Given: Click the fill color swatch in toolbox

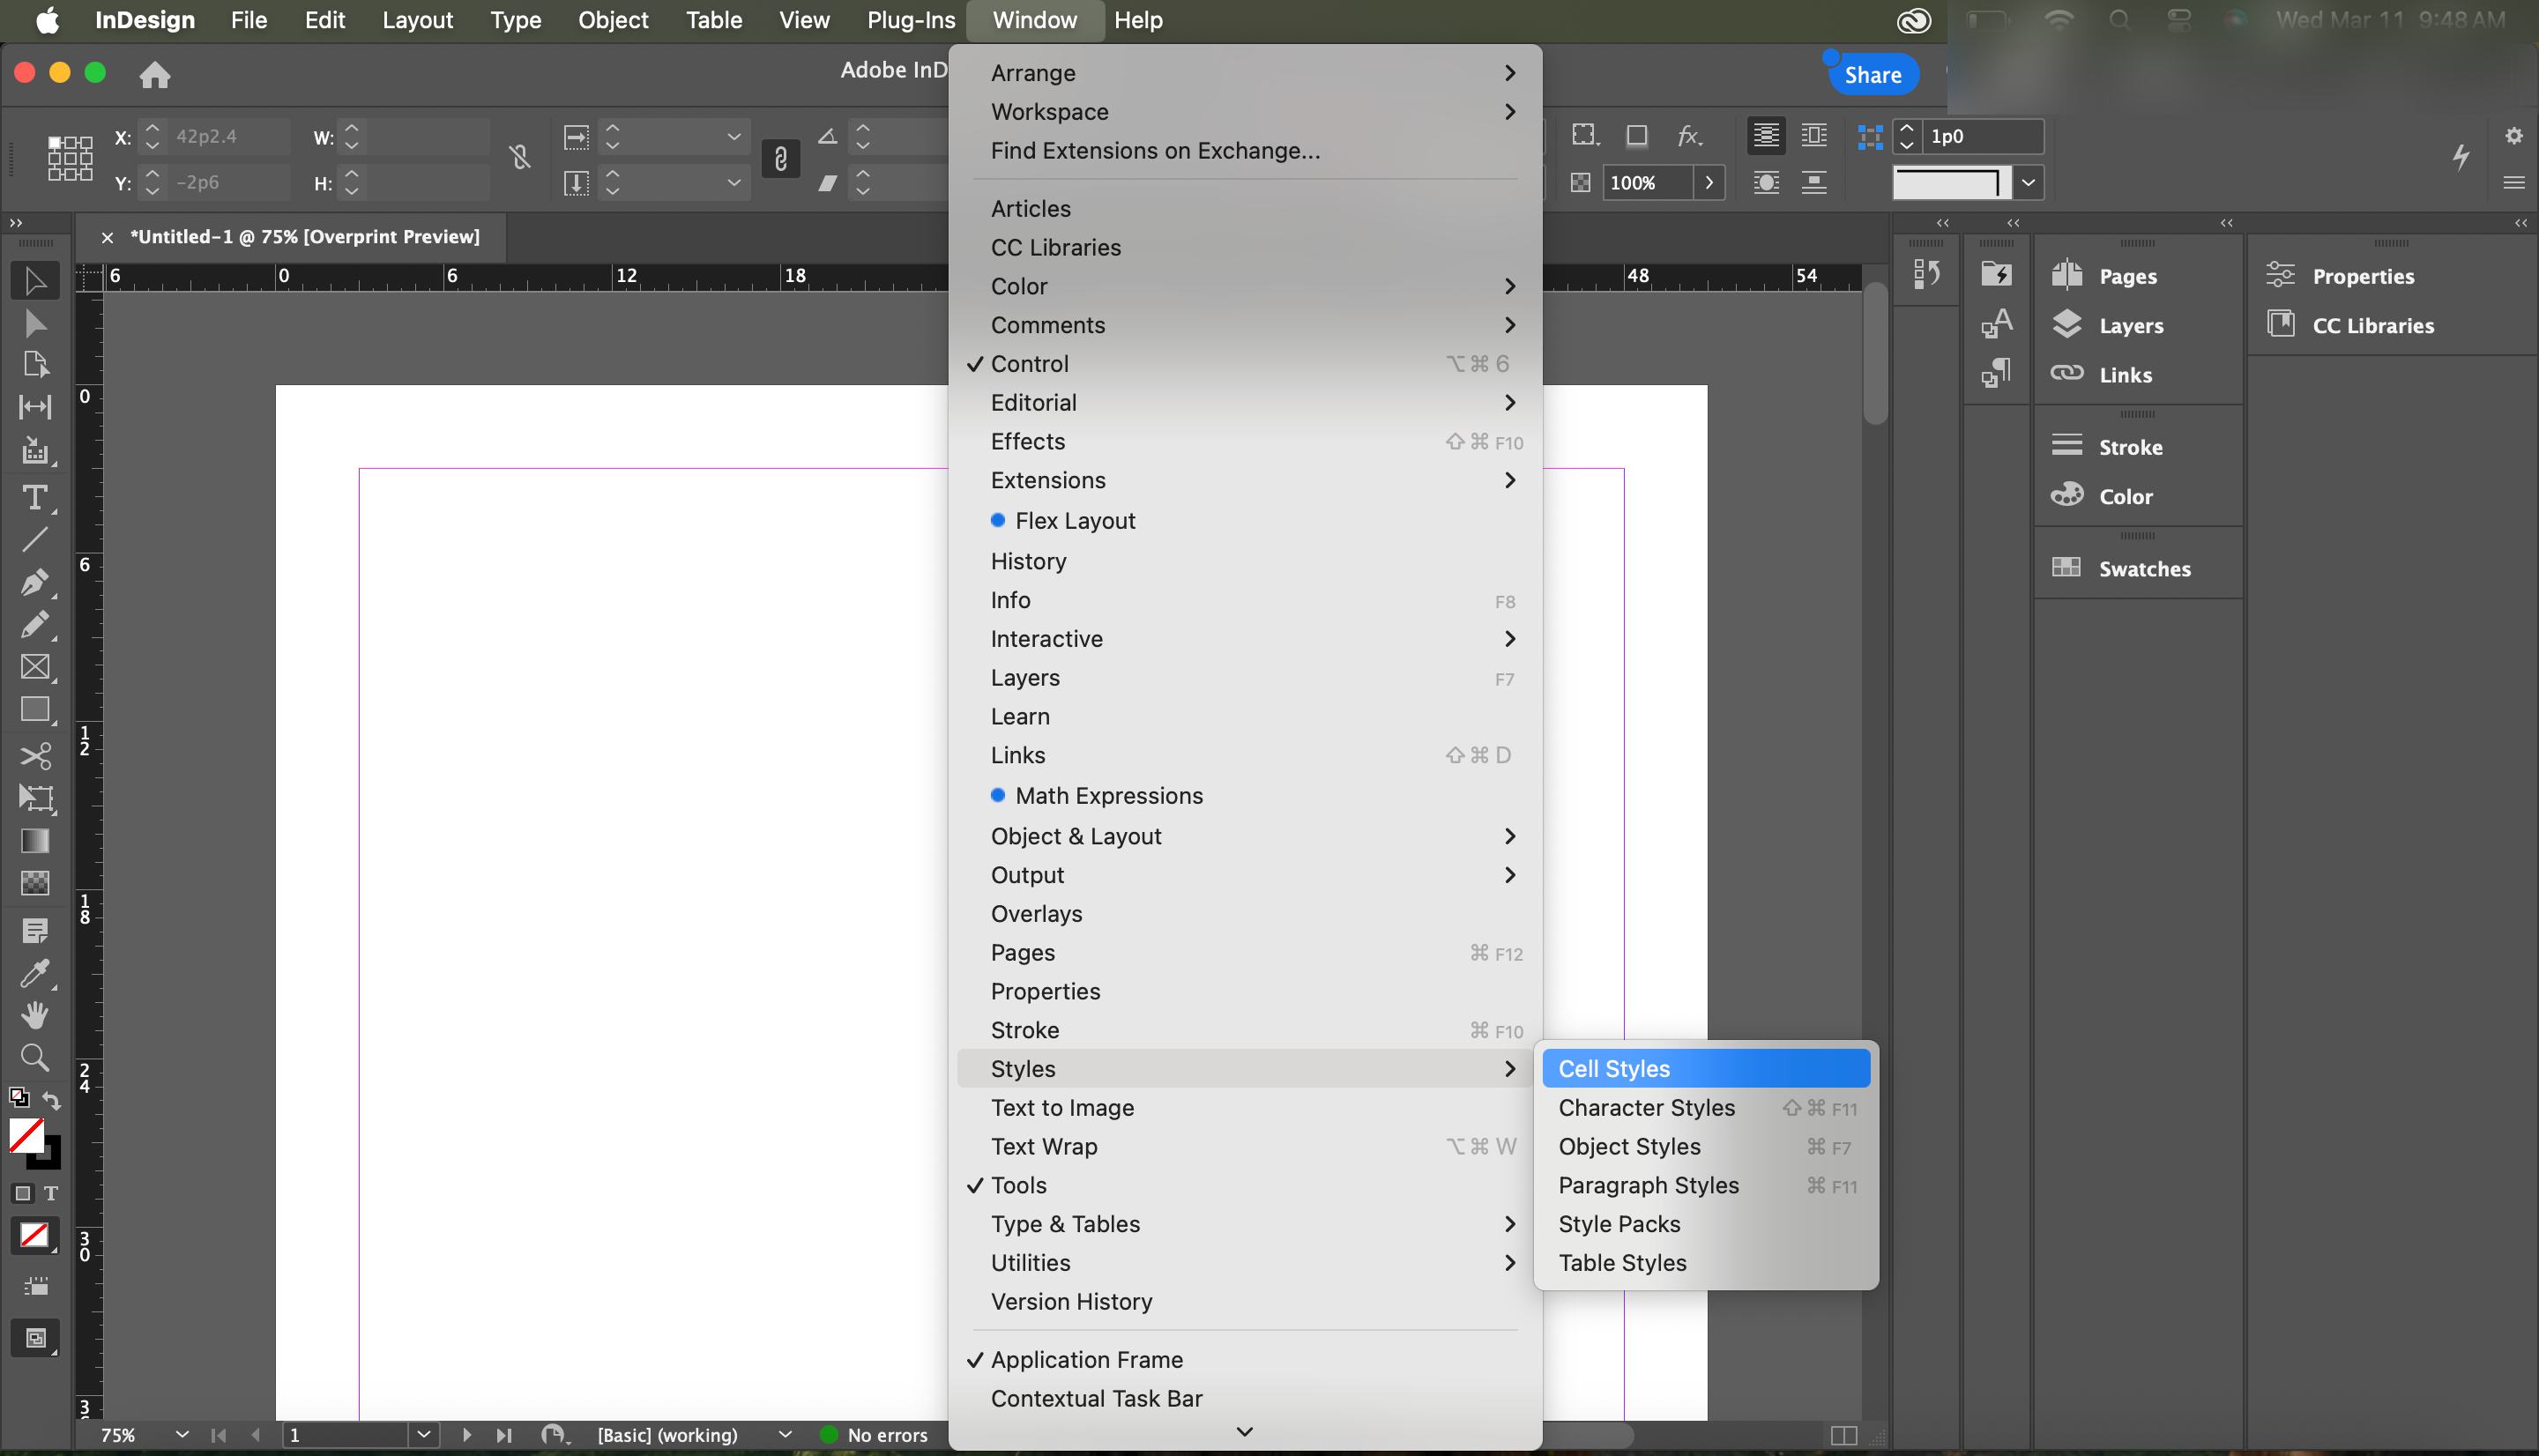Looking at the screenshot, I should [x=26, y=1136].
